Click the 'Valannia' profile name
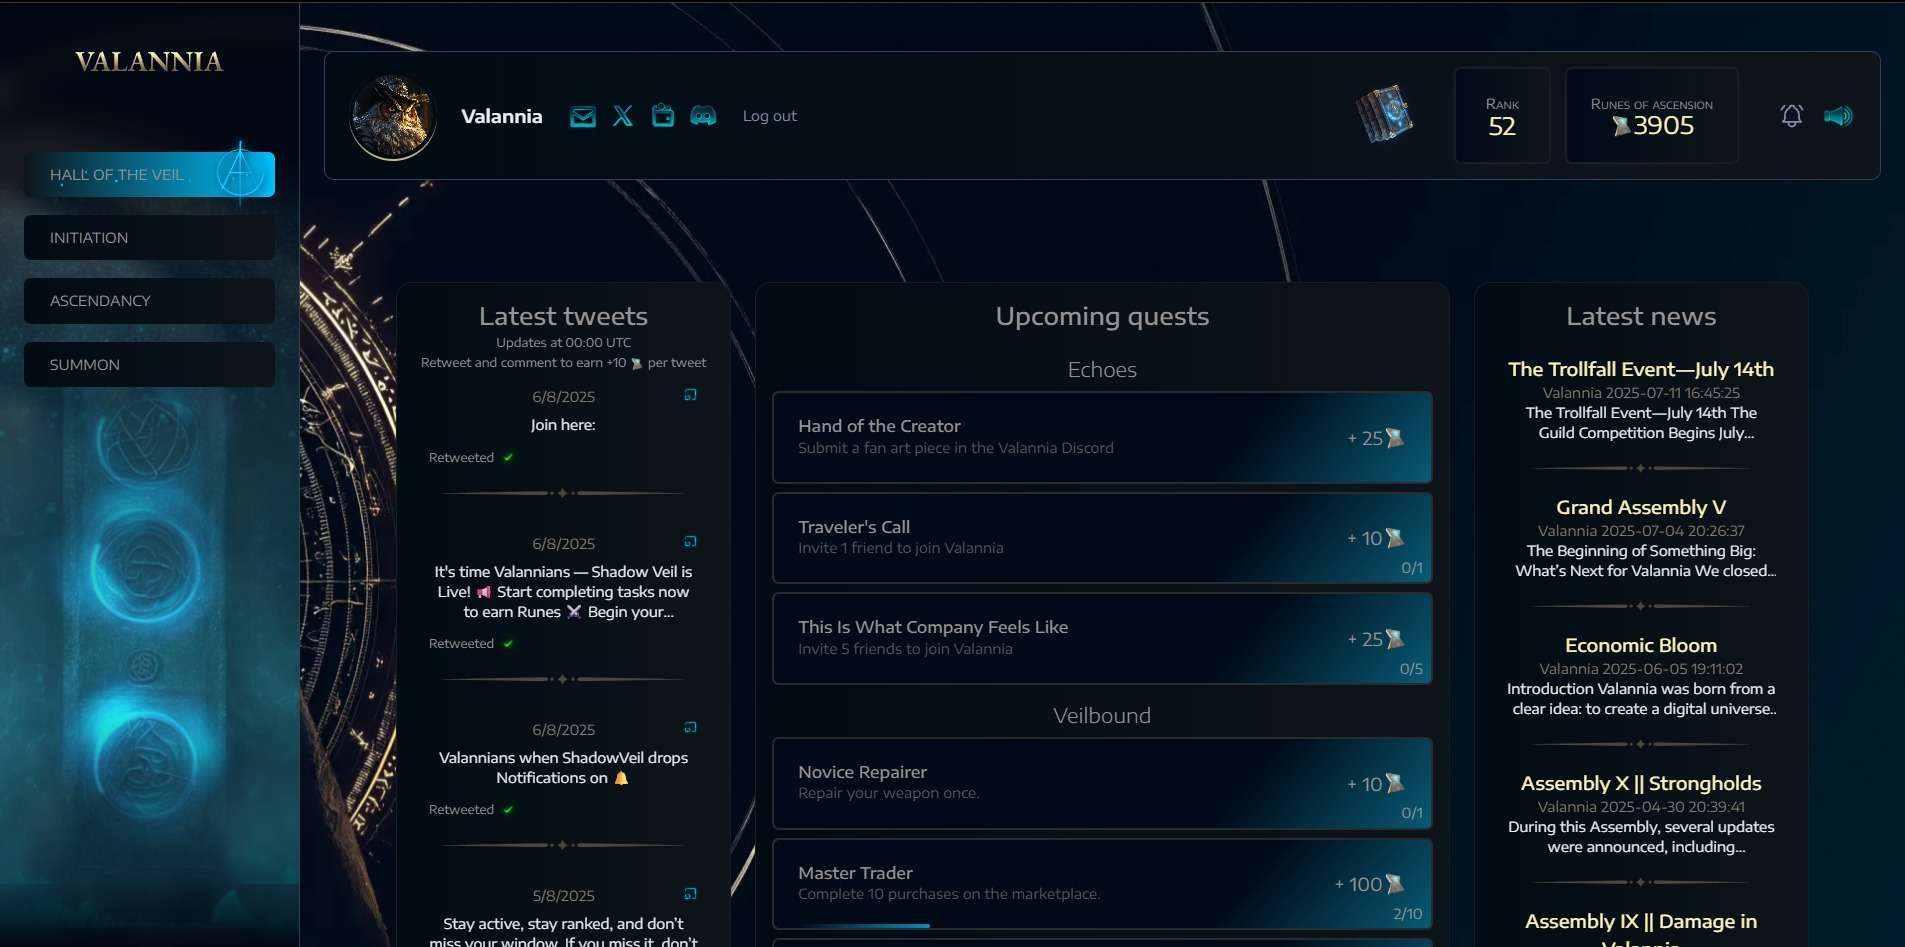The image size is (1905, 947). tap(502, 116)
